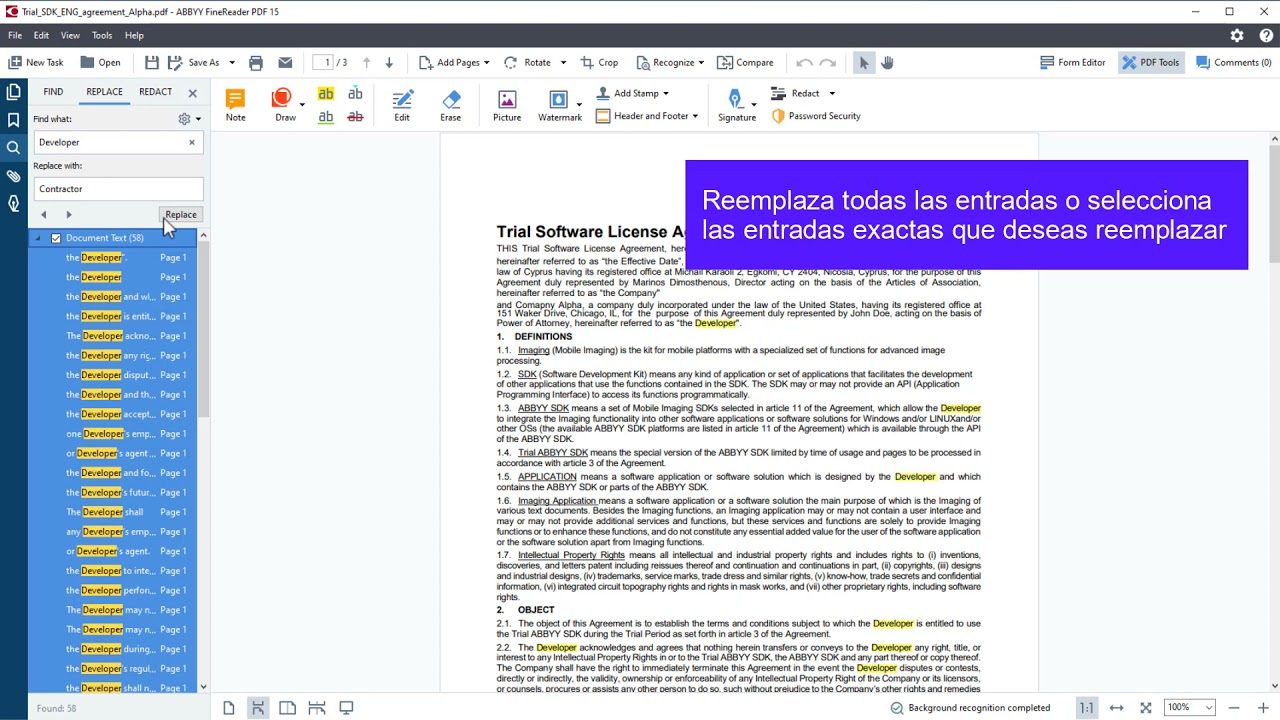The width and height of the screenshot is (1280, 720).
Task: Go to the previous search result arrow
Action: tap(43, 215)
